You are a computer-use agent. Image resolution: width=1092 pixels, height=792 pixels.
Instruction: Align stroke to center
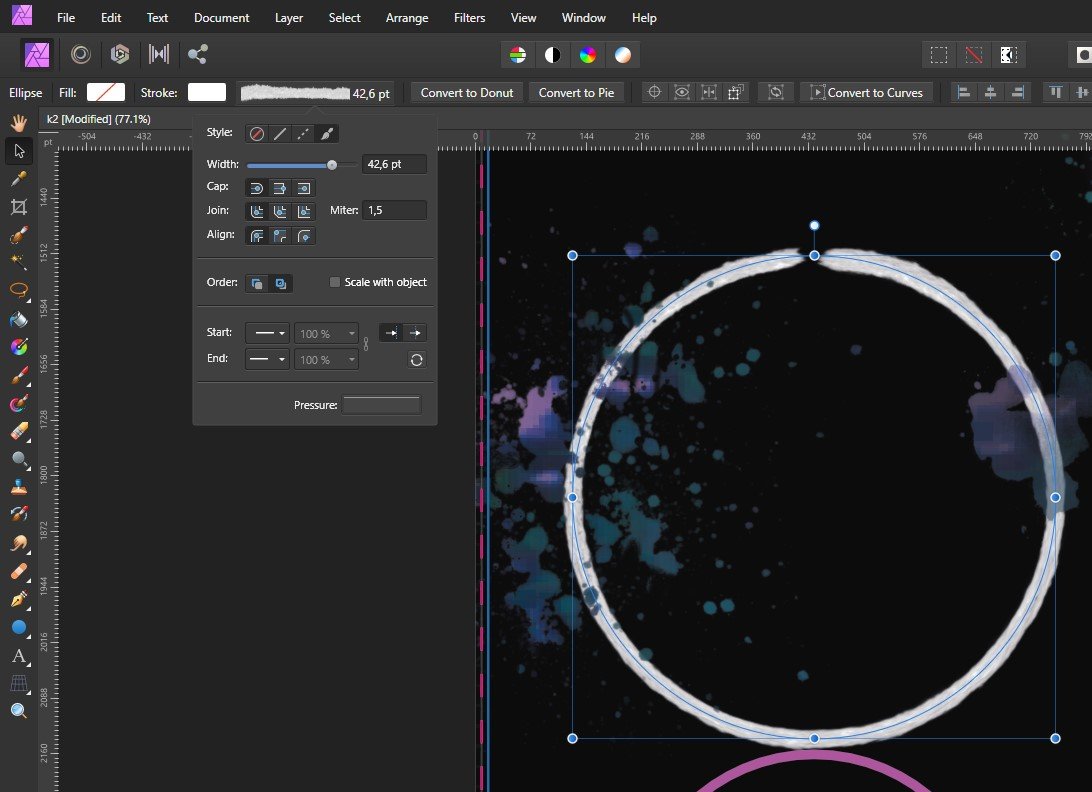(256, 236)
